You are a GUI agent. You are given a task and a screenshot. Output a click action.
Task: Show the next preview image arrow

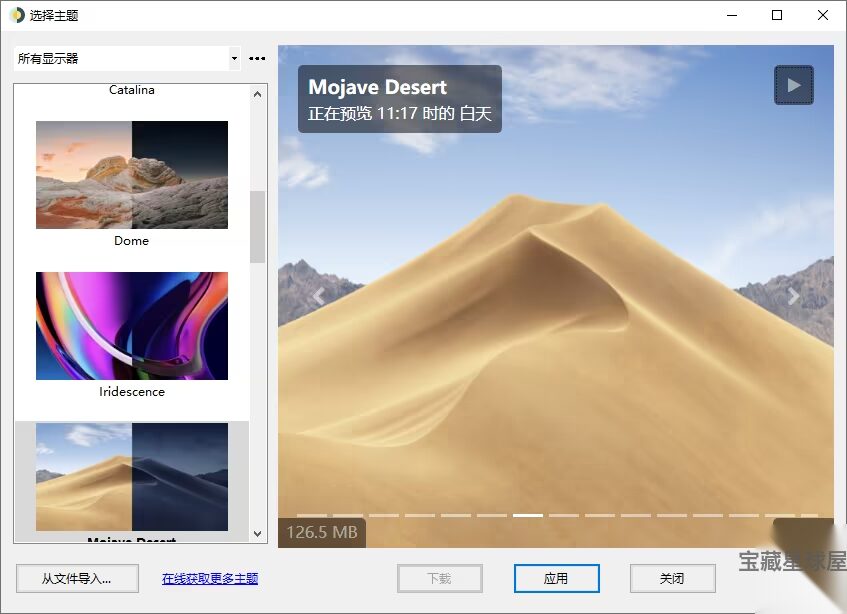tap(793, 296)
